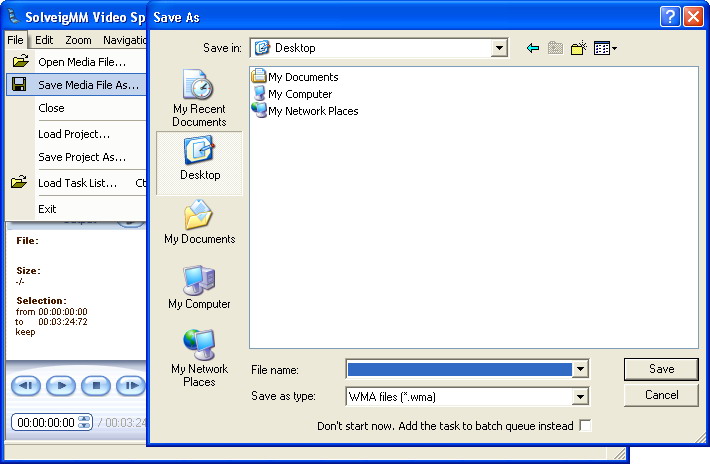The width and height of the screenshot is (710, 464).
Task: Select My Network Places in file list
Action: pyautogui.click(x=305, y=110)
